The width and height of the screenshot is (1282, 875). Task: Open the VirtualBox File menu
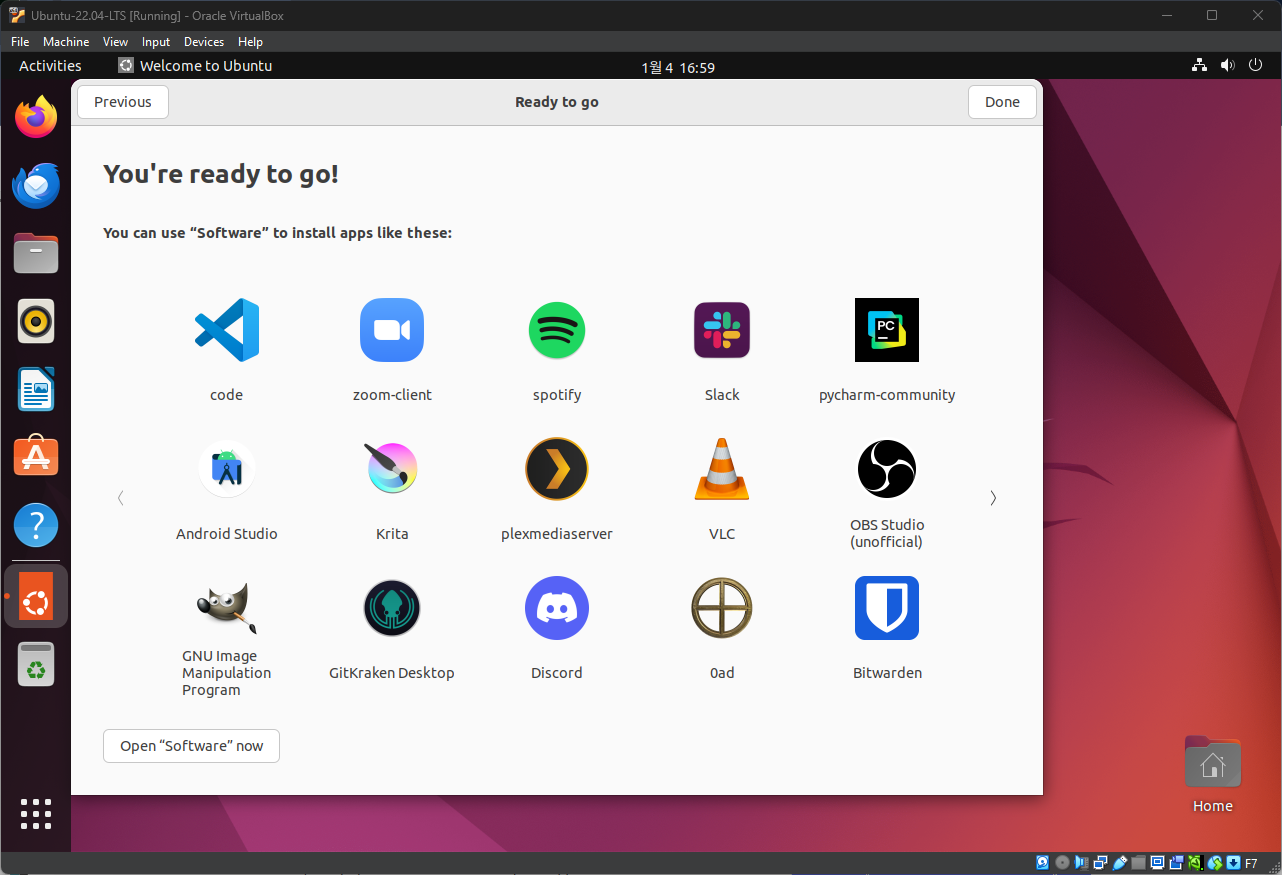(x=20, y=42)
